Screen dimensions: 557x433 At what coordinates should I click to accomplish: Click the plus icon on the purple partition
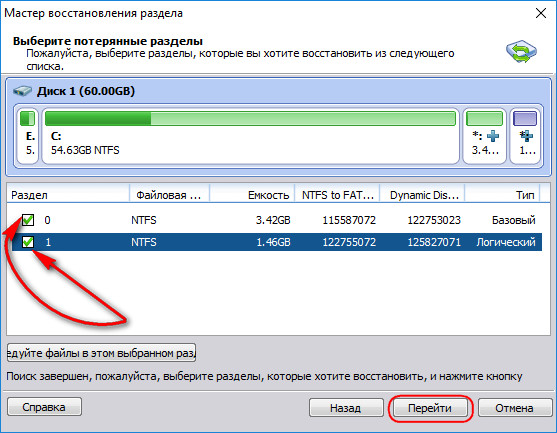[x=526, y=136]
